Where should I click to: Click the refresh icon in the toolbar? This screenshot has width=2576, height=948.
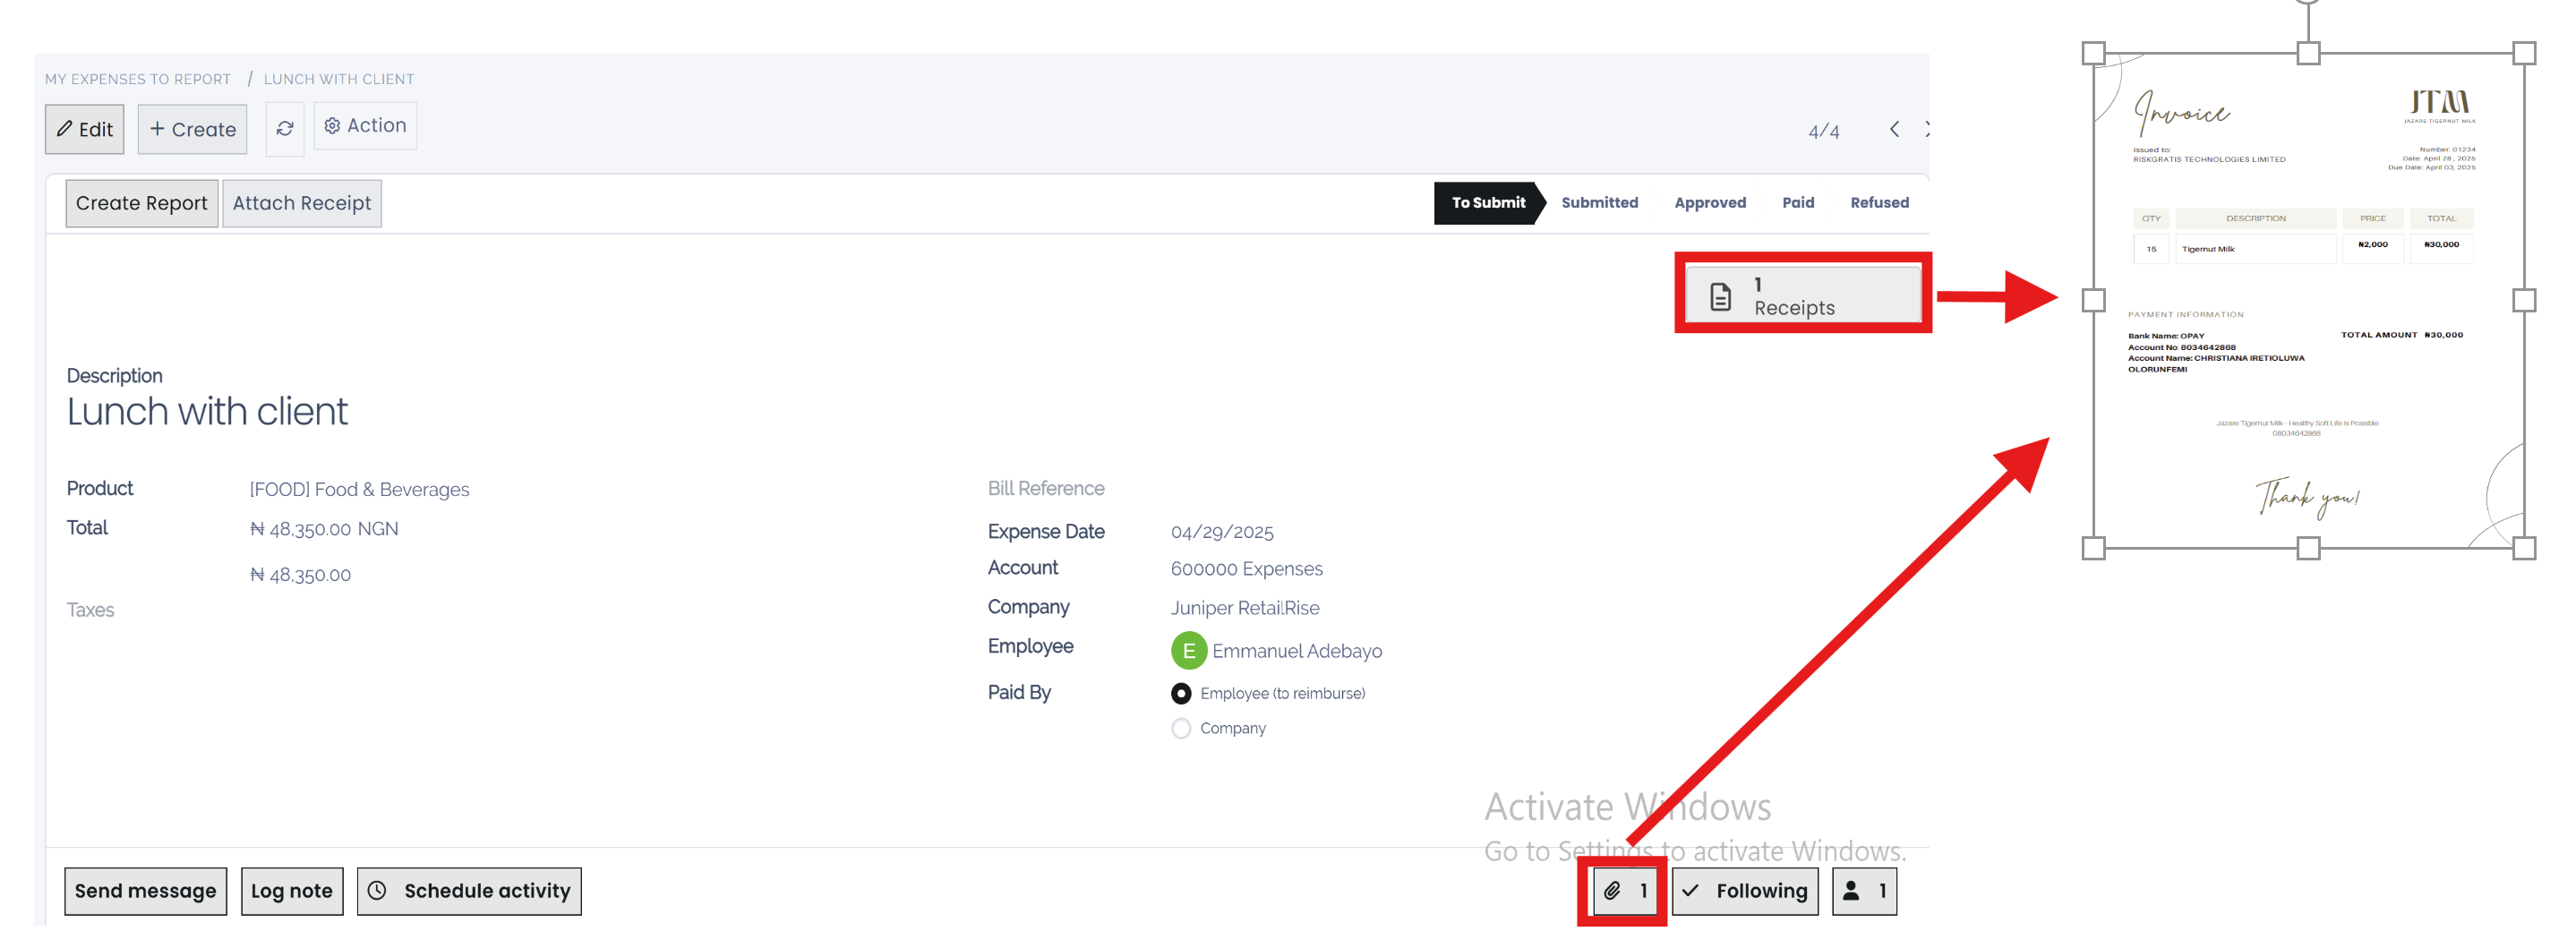pos(285,130)
